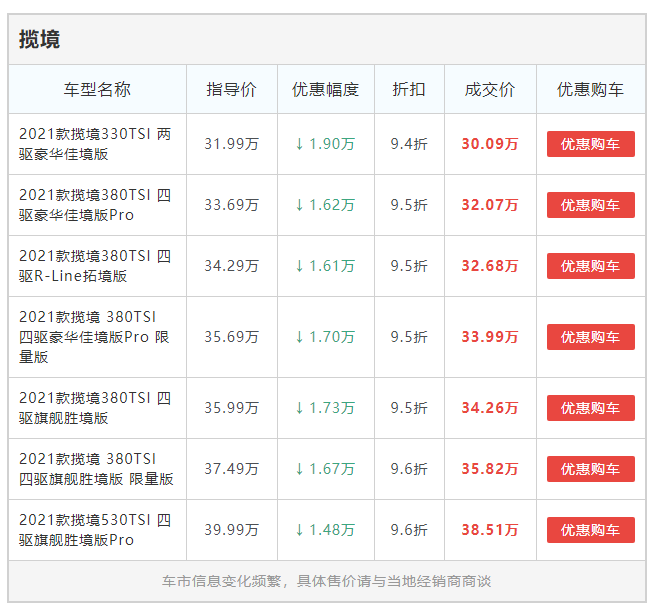Click 优惠购车 button for 380TSI R-Line拓境版
The width and height of the screenshot is (665, 615).
(590, 266)
